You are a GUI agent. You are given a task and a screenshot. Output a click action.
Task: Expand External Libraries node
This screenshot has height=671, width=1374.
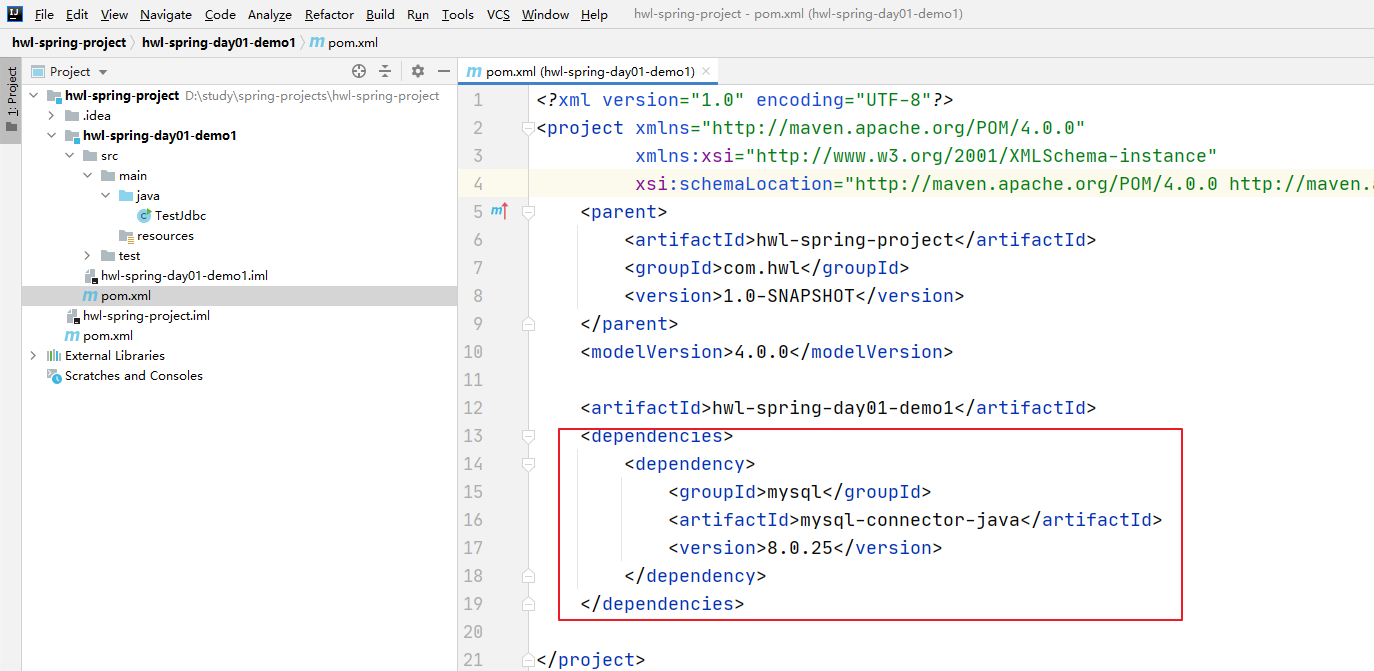coord(33,355)
